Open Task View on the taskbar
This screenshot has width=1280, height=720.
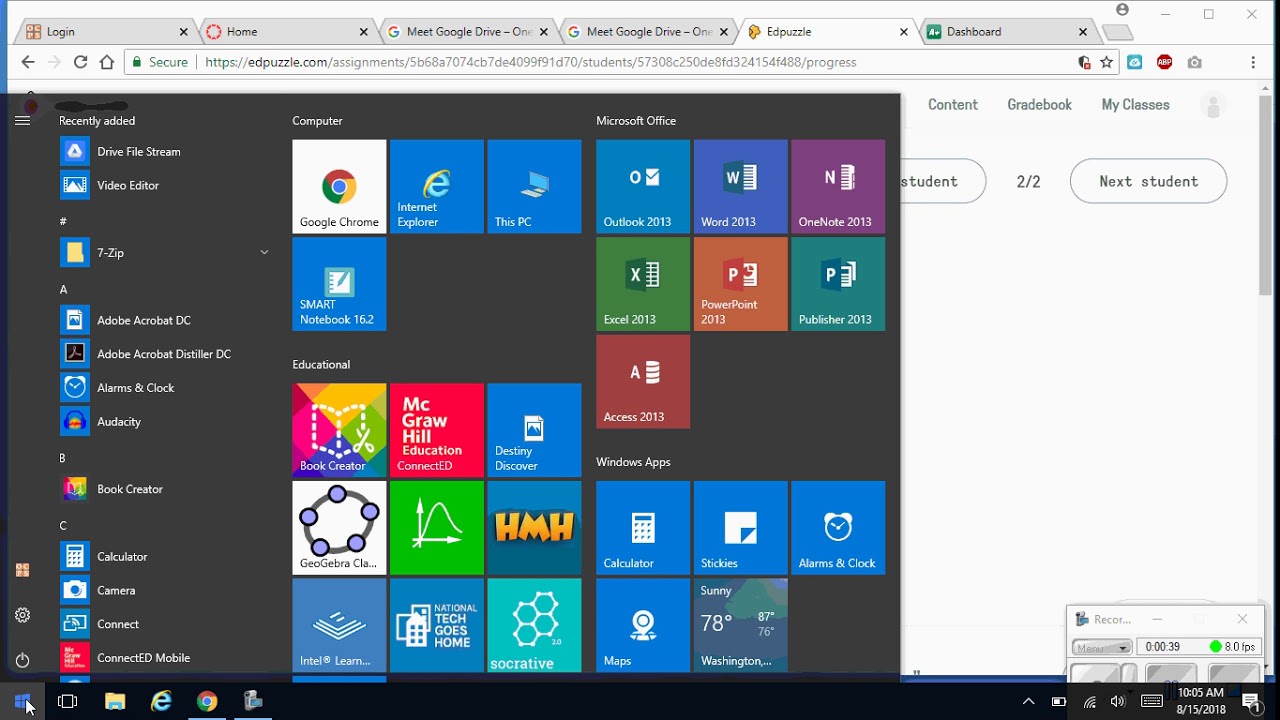click(x=68, y=701)
